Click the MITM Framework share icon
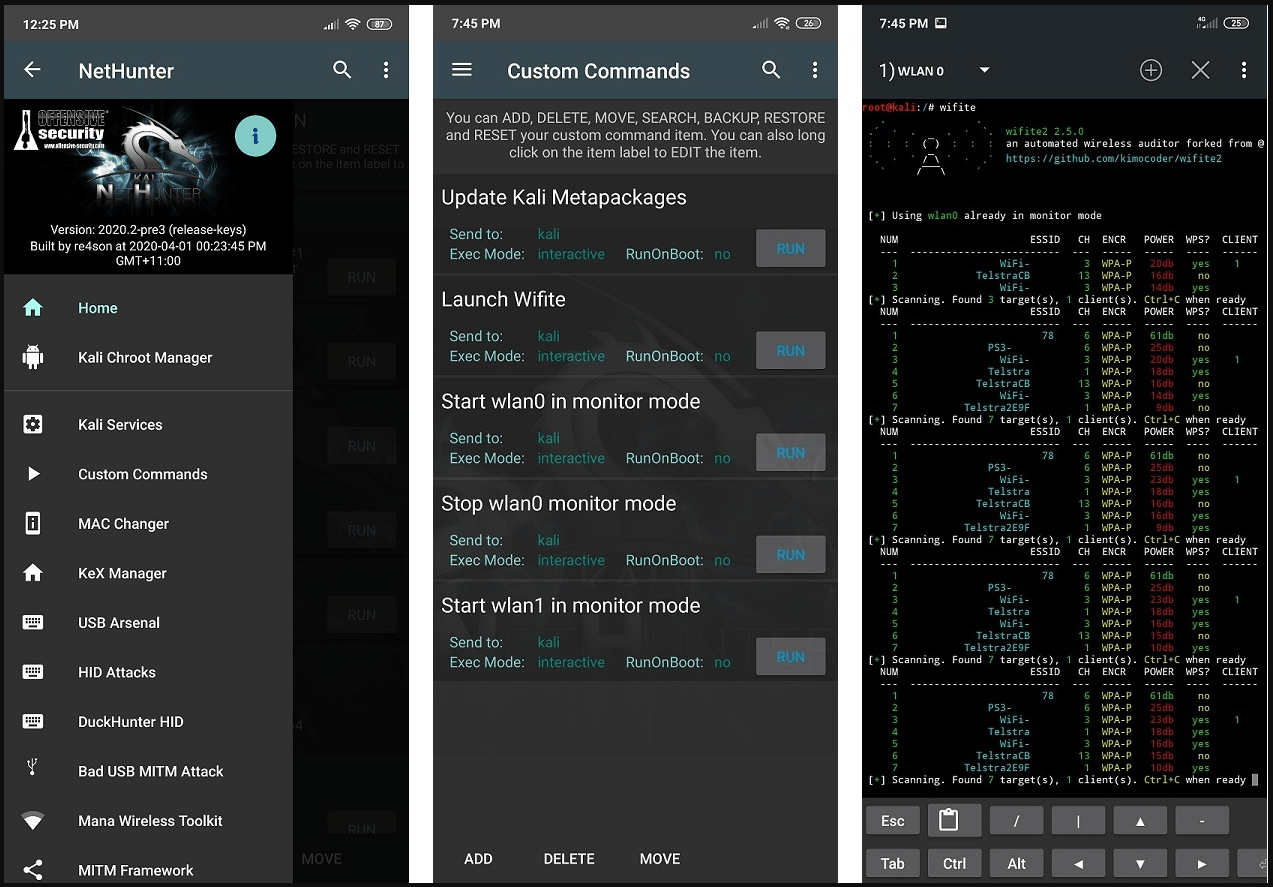Image resolution: width=1273 pixels, height=887 pixels. 33,870
